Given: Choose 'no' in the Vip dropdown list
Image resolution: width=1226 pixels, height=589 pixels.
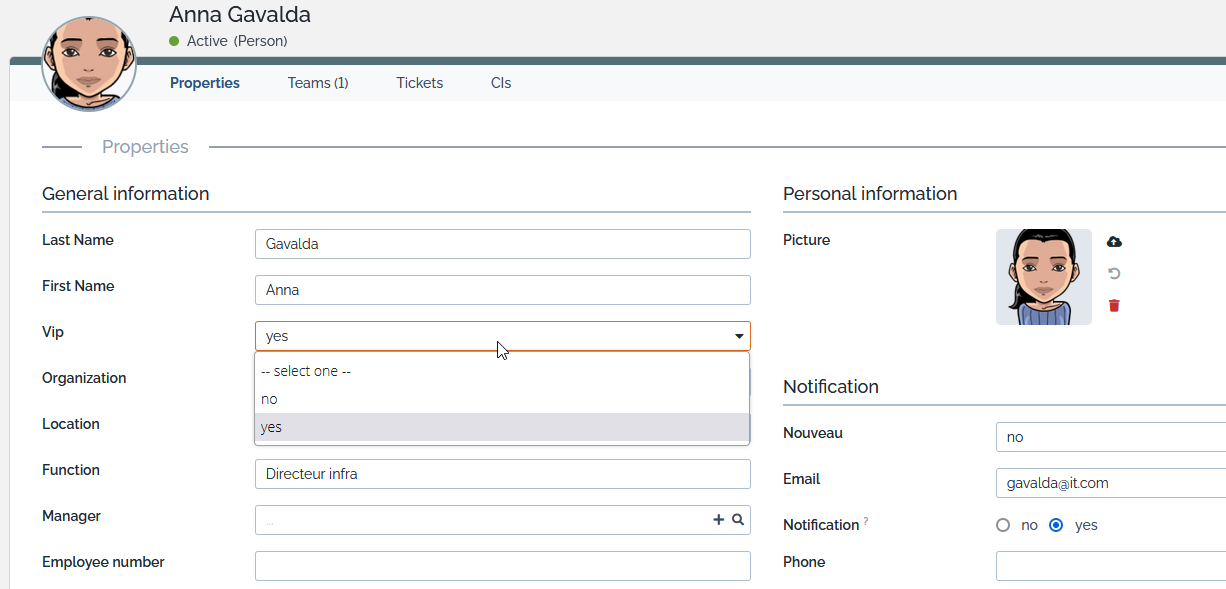Looking at the screenshot, I should click(502, 399).
